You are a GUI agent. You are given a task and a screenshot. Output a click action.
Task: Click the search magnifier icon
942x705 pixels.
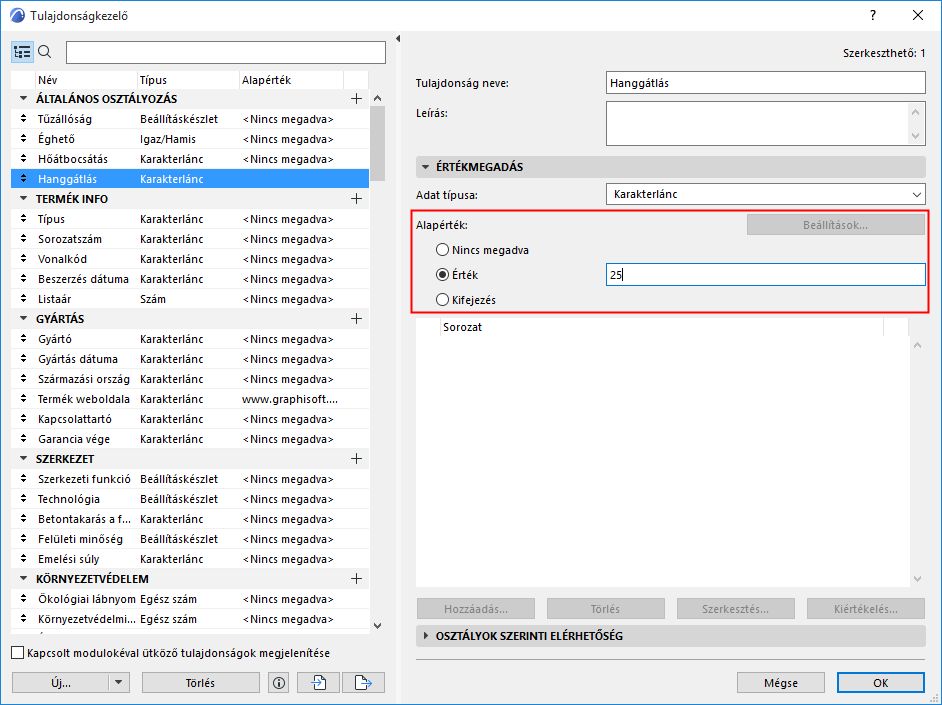45,52
